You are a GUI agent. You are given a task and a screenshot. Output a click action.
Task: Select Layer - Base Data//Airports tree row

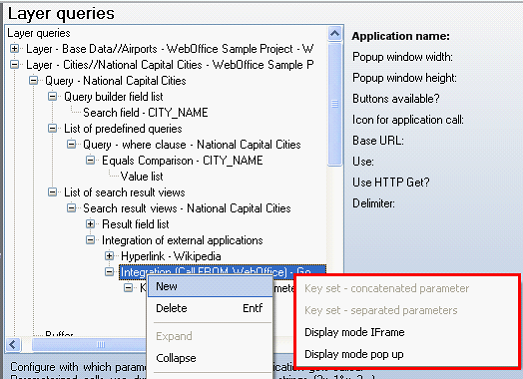170,49
